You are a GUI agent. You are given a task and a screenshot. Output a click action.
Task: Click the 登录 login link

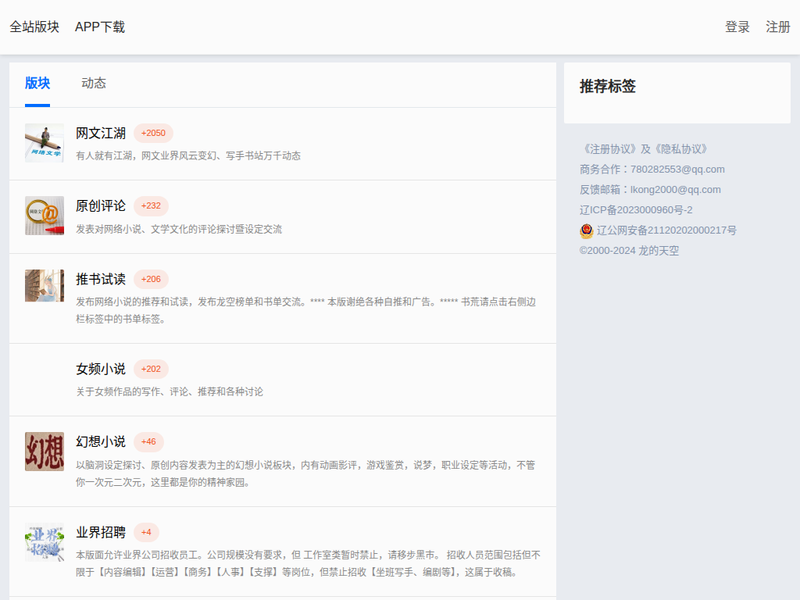737,27
